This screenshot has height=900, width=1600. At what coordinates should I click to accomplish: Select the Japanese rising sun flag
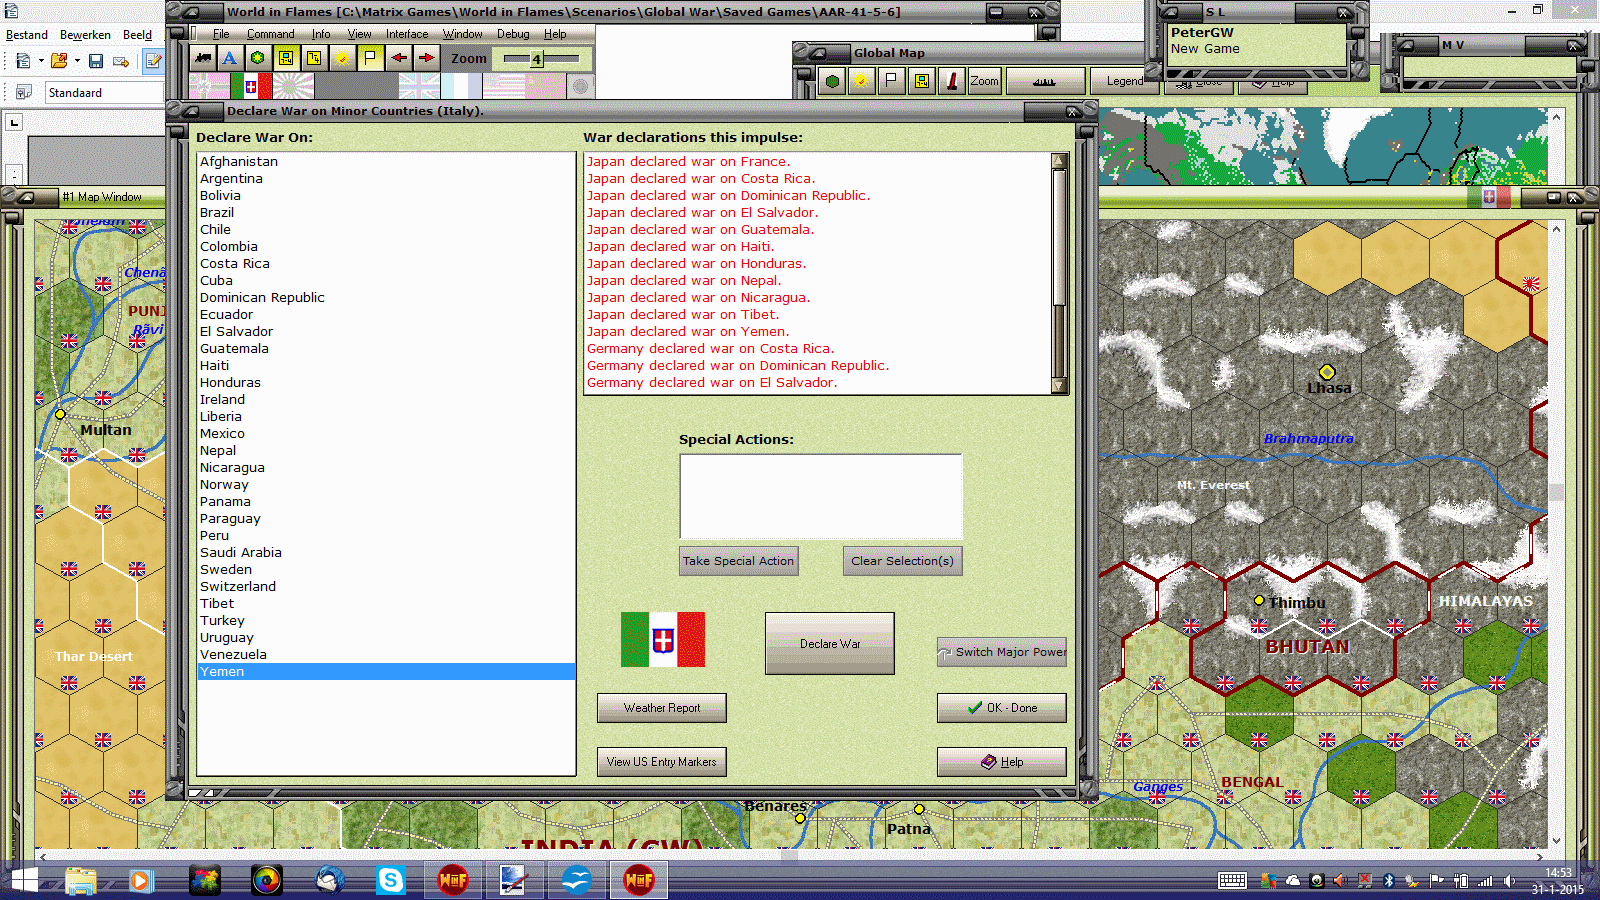point(293,86)
